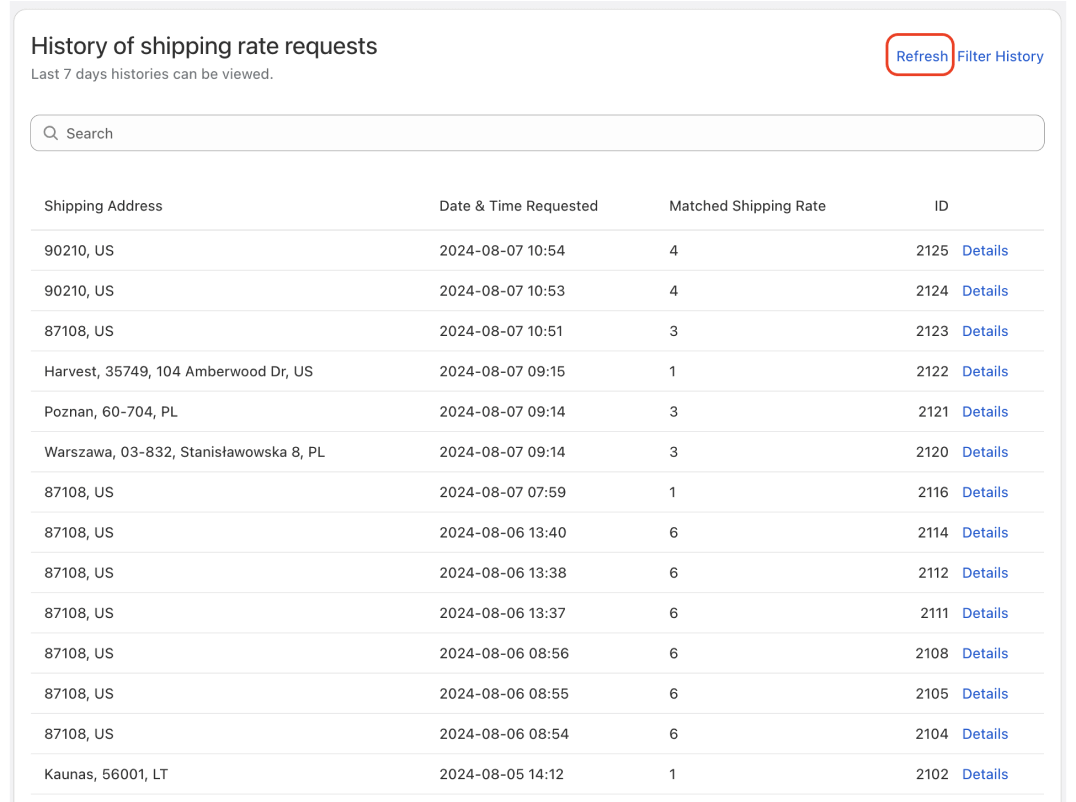Open the Filter History link

tap(1000, 56)
